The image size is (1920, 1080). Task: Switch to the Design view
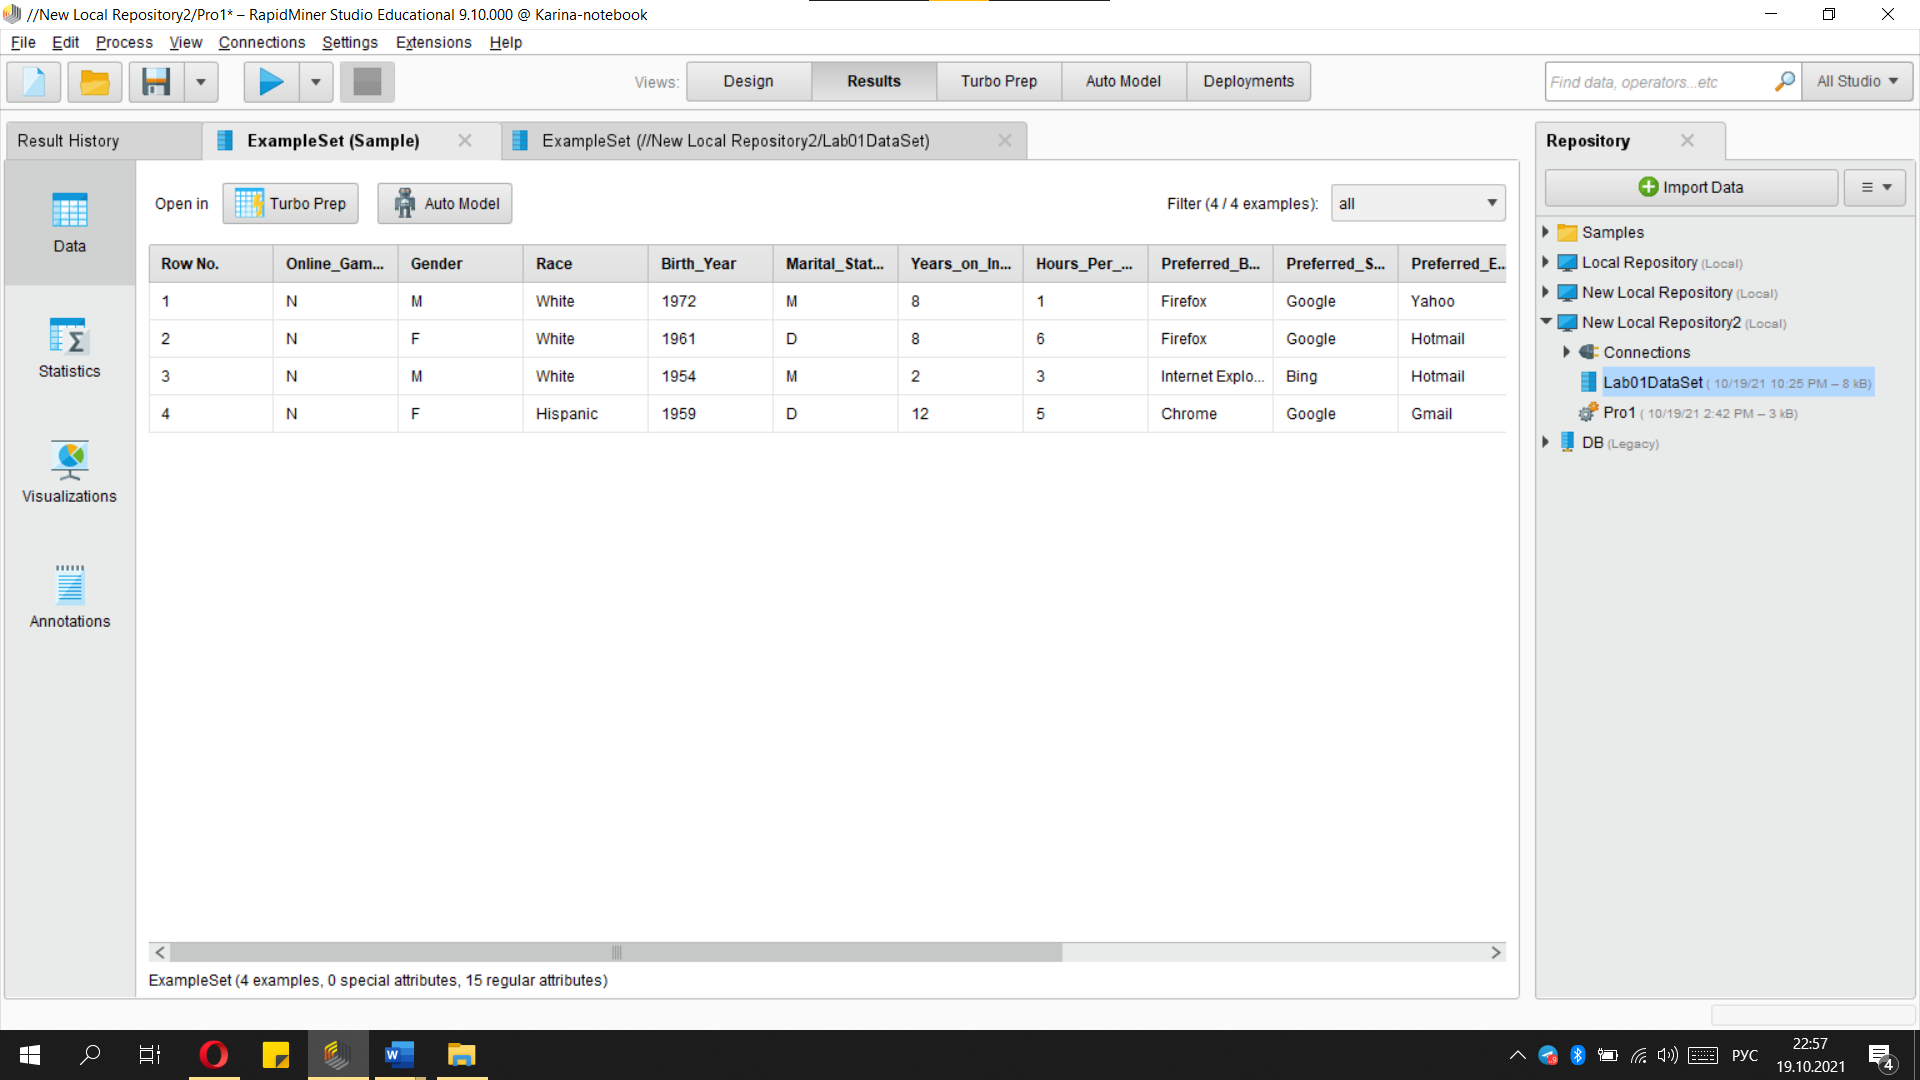click(x=748, y=81)
